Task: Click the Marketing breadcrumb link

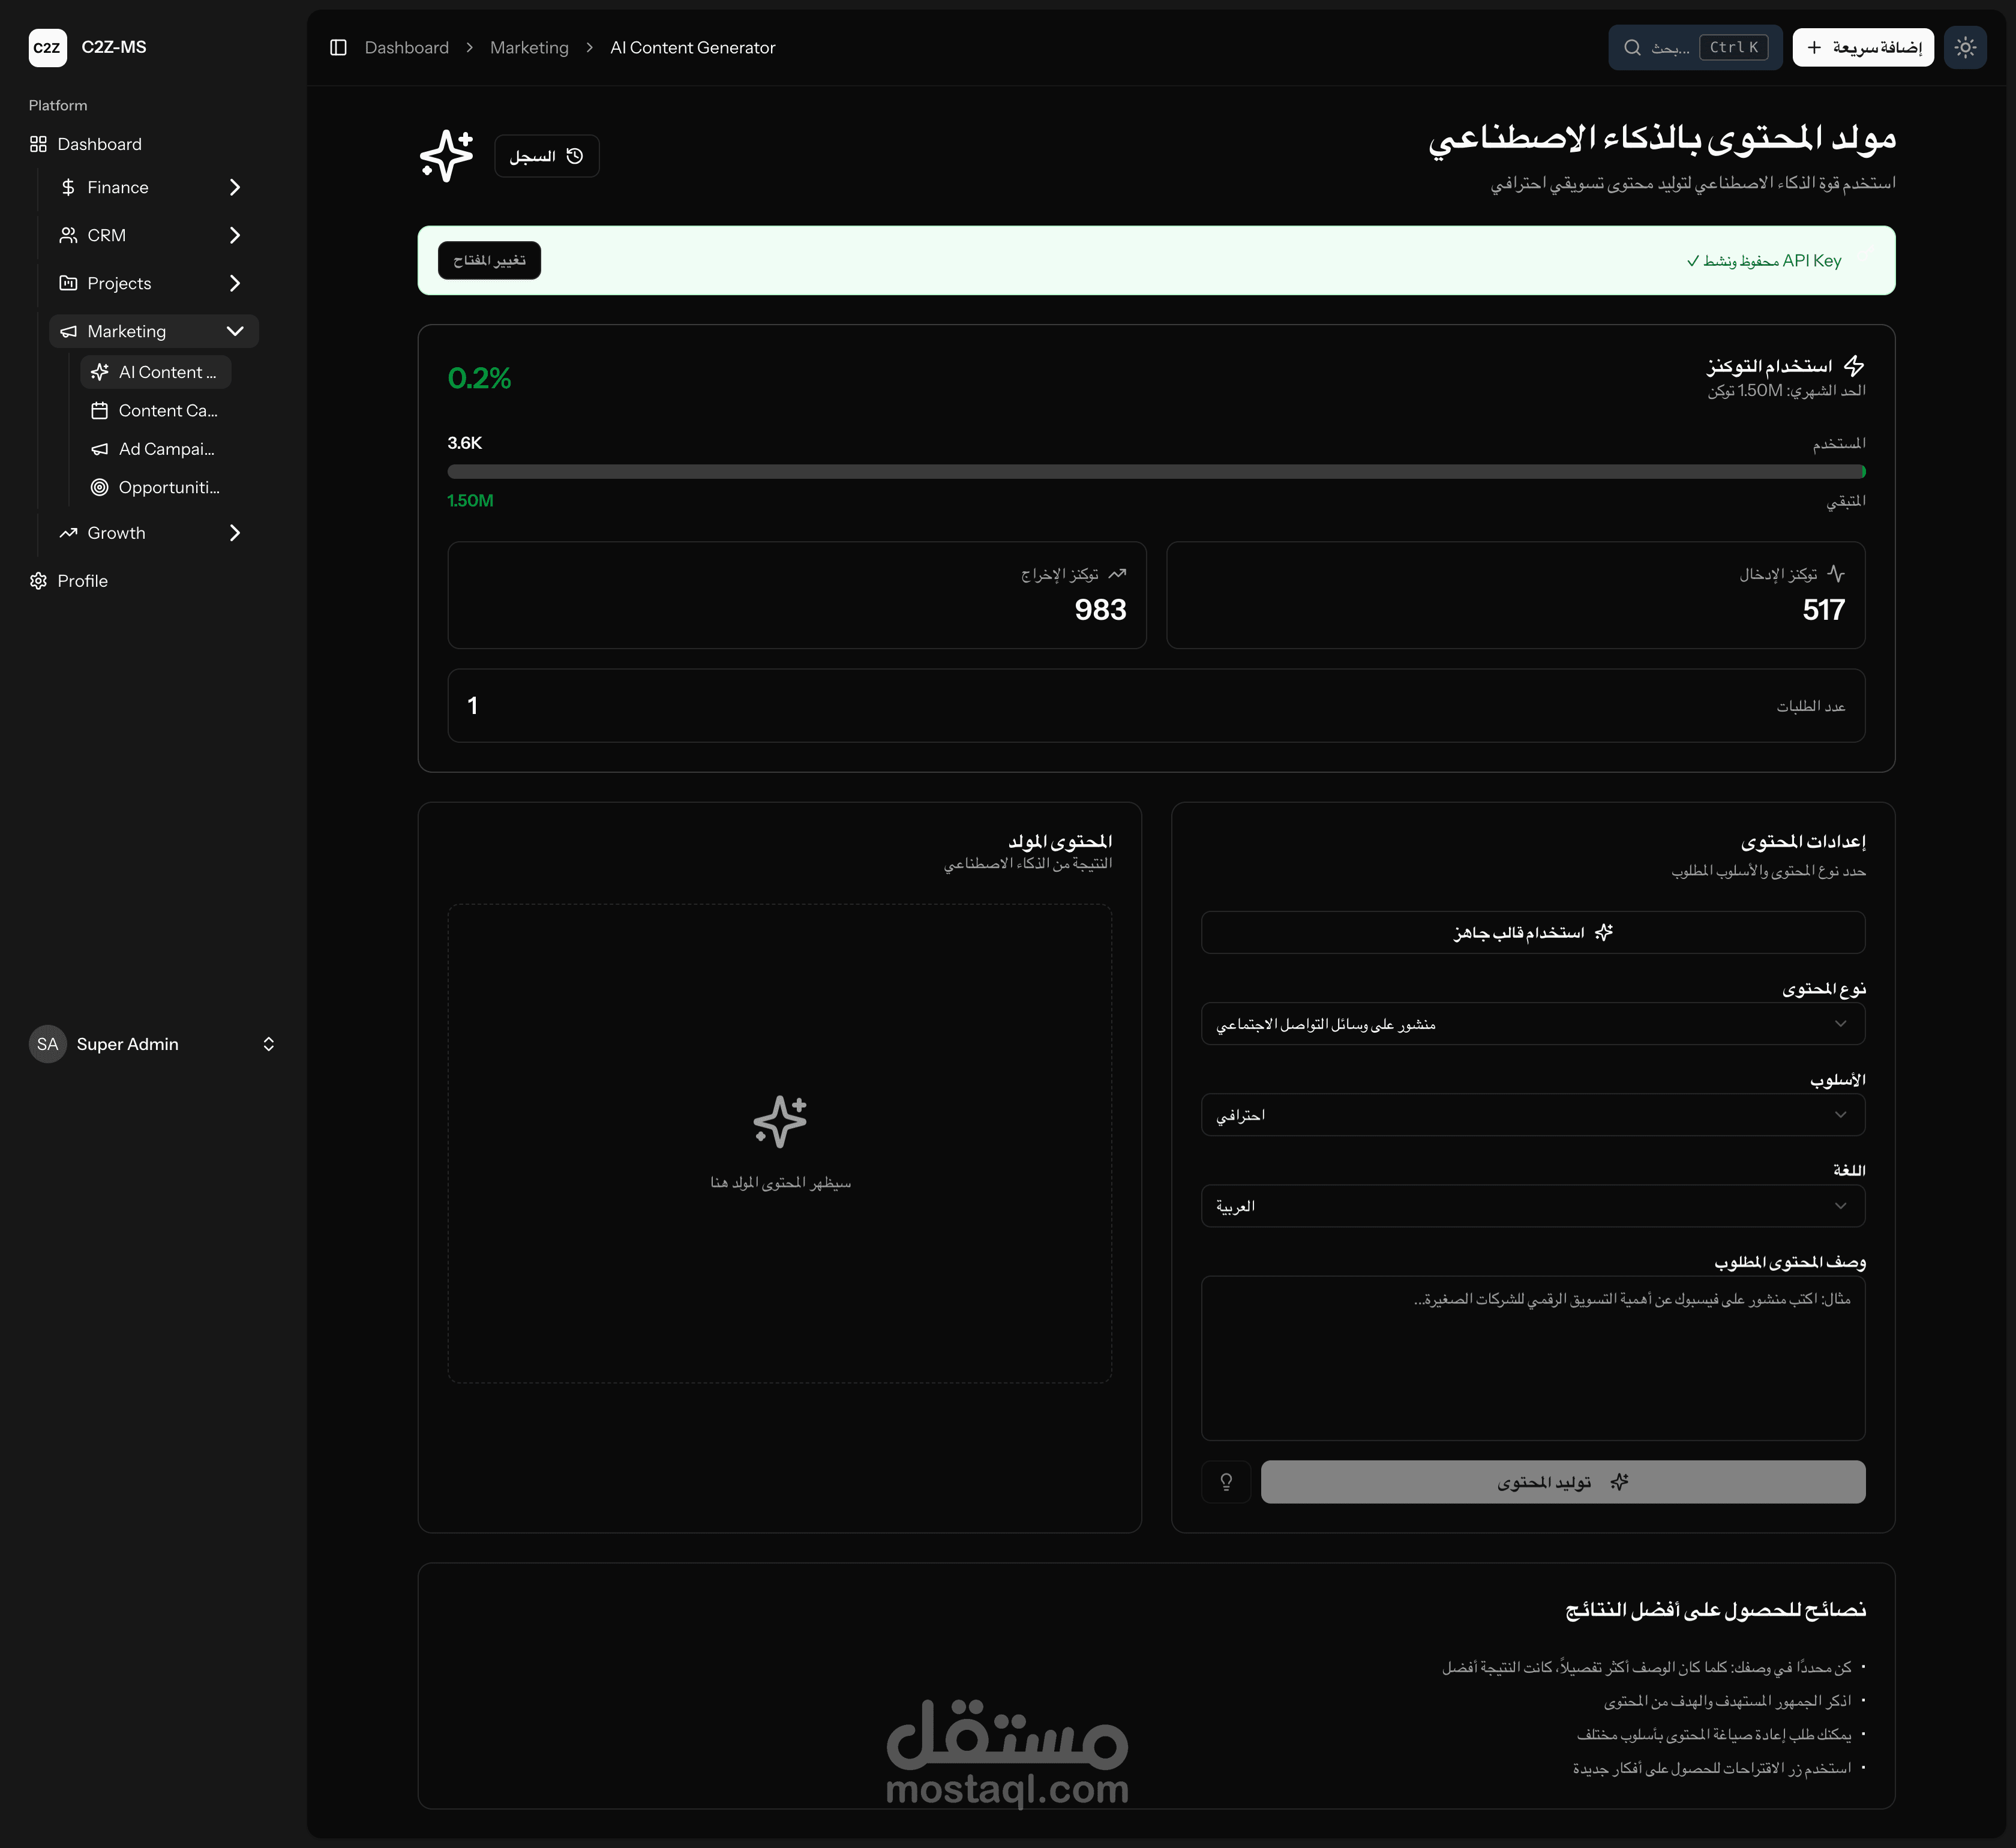Action: [529, 48]
